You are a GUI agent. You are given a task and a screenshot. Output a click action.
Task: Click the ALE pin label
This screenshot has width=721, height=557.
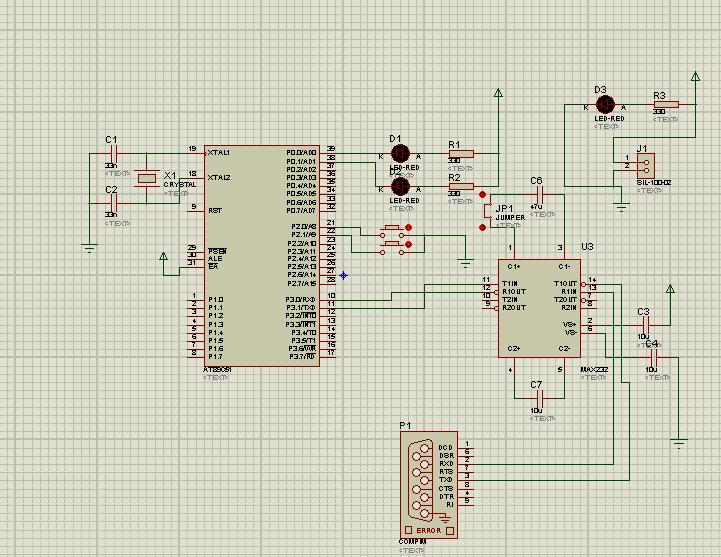[x=215, y=259]
